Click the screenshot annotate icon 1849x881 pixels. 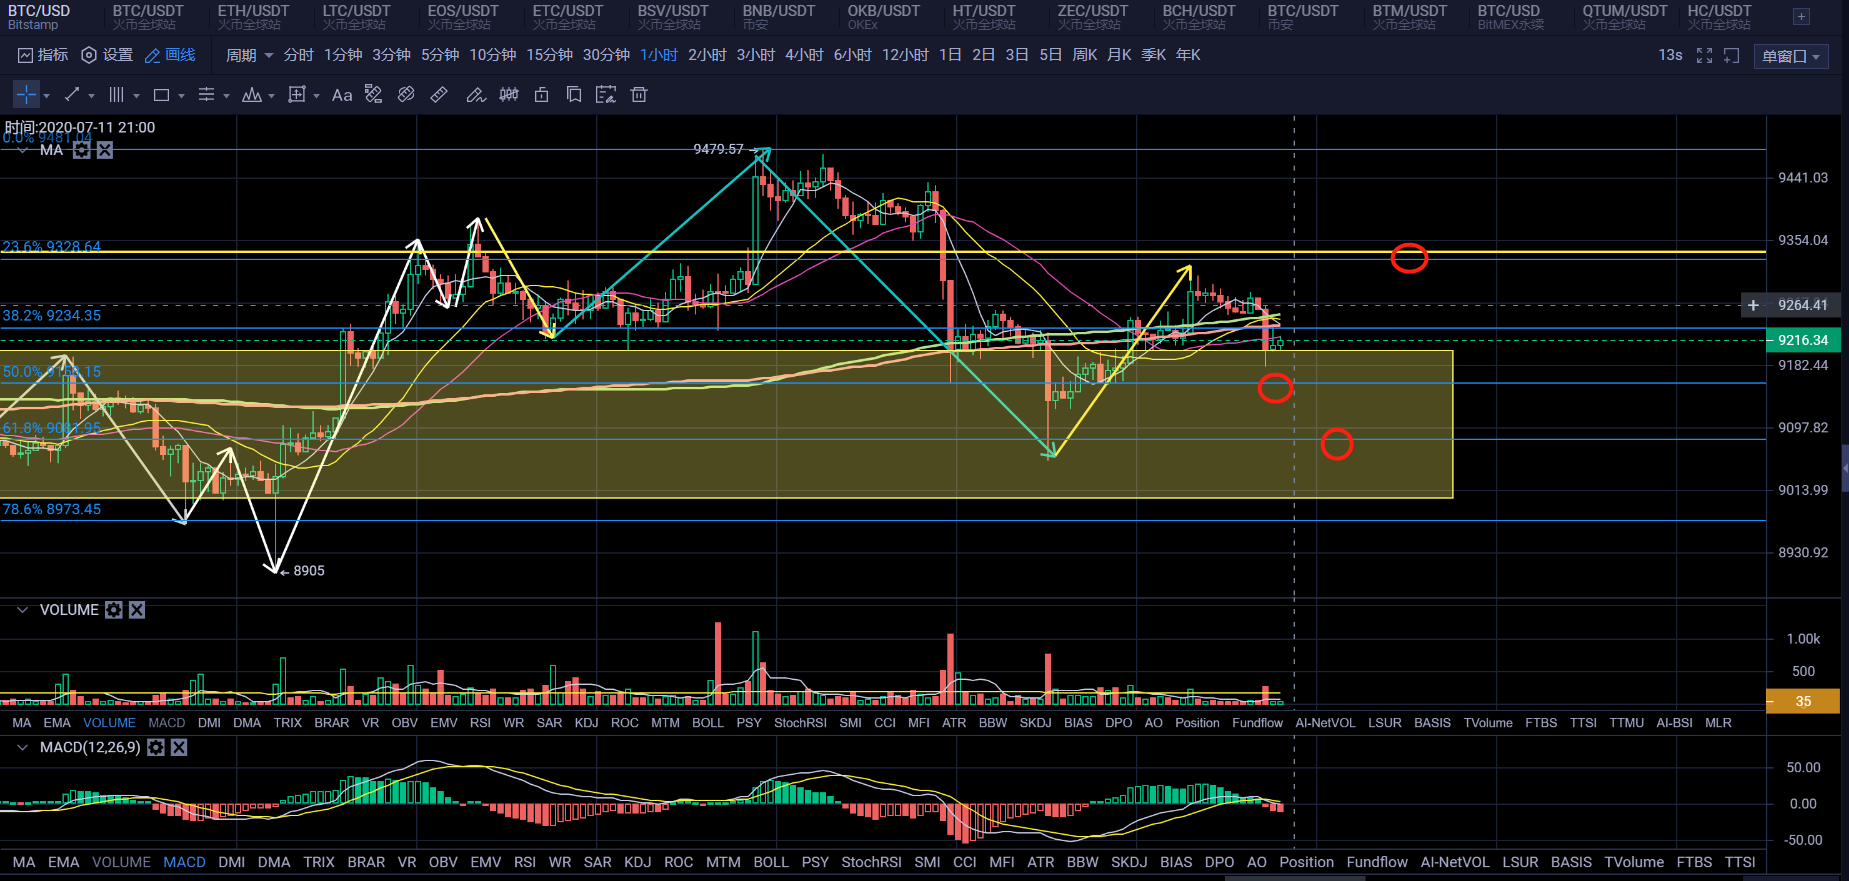point(606,94)
